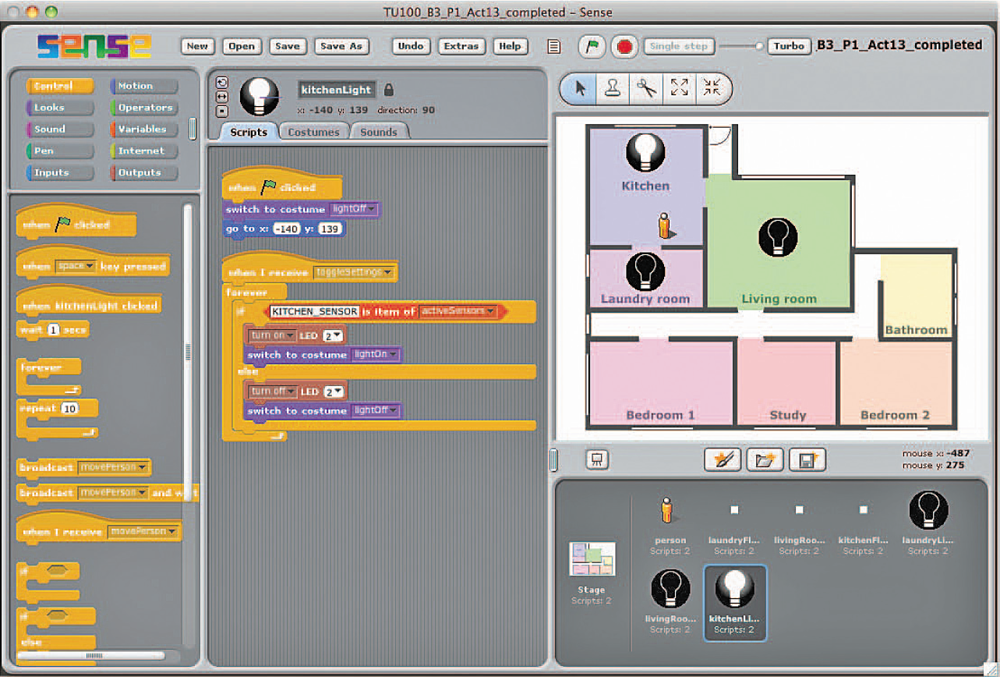Switch to the Sounds tab

pyautogui.click(x=378, y=132)
